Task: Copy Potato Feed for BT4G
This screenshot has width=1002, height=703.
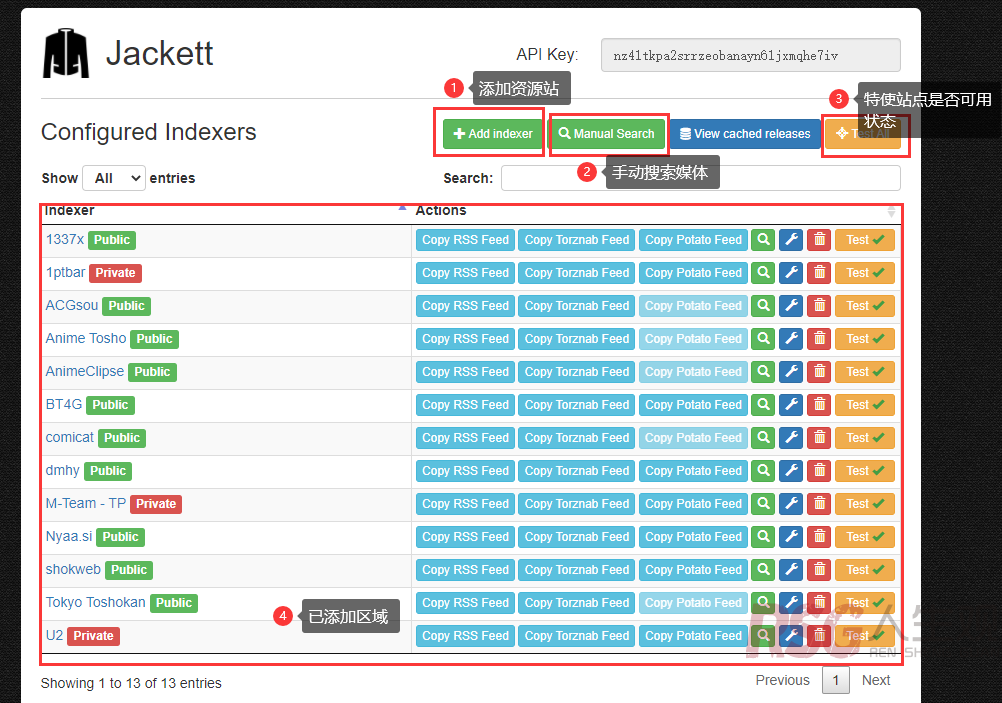Action: 693,405
